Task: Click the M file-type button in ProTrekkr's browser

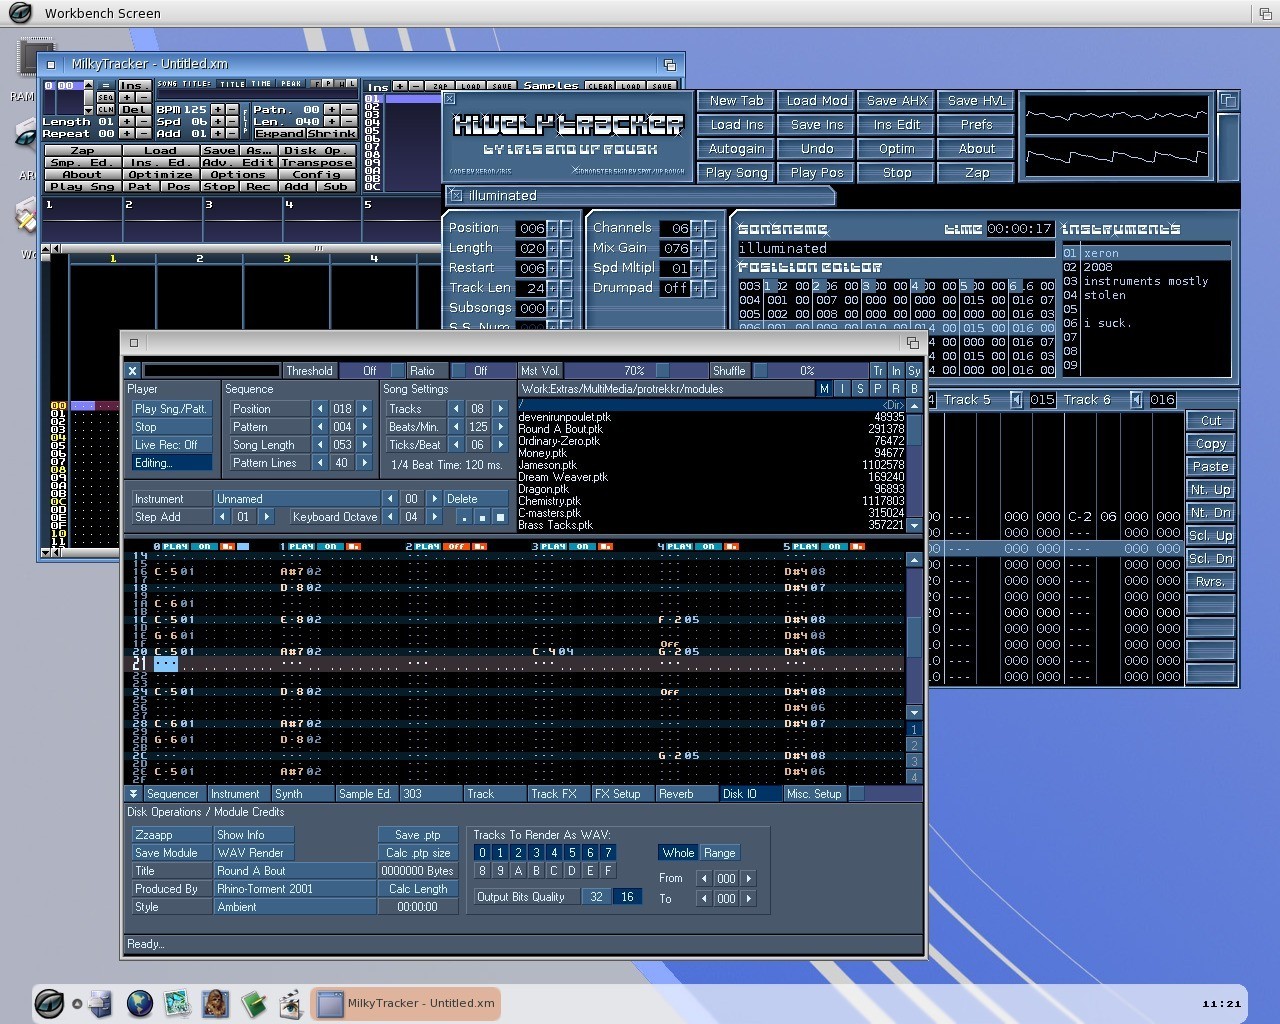Action: [824, 389]
